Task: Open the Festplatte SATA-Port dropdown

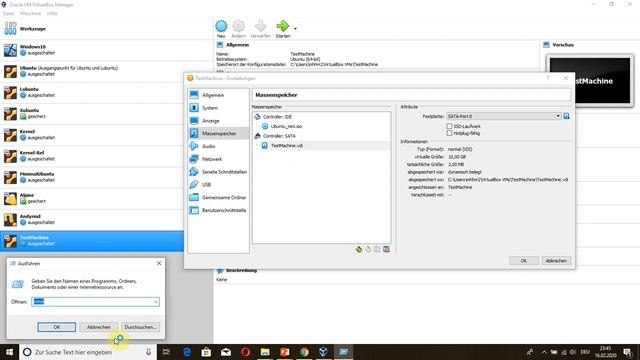Action: [504, 116]
